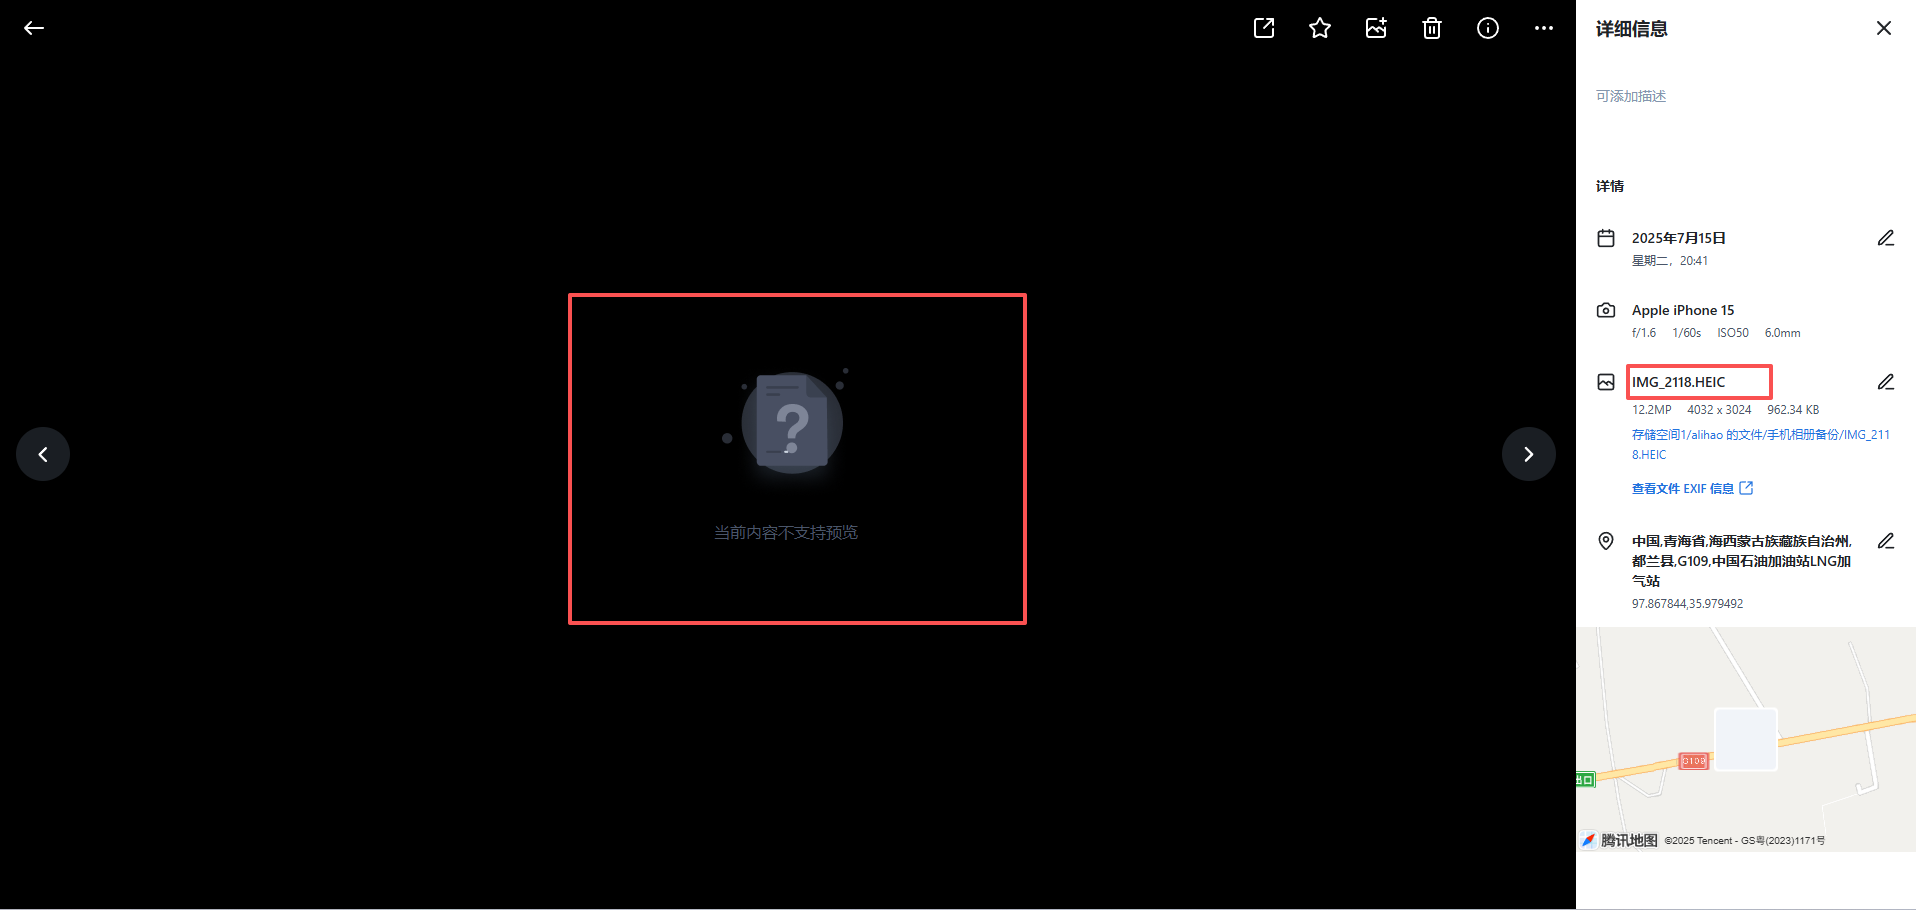Edit the filename IMG_2118.HEIC via pencil icon
This screenshot has height=910, width=1916.
click(1886, 381)
